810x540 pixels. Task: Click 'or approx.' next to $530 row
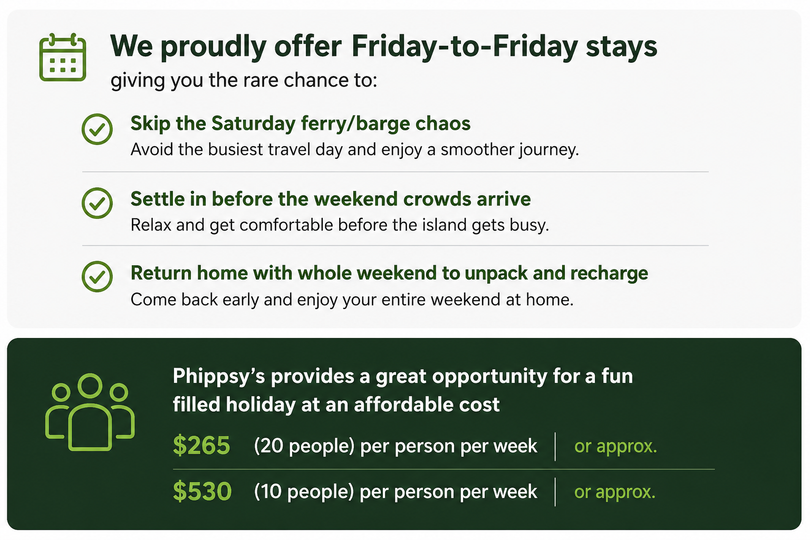615,492
